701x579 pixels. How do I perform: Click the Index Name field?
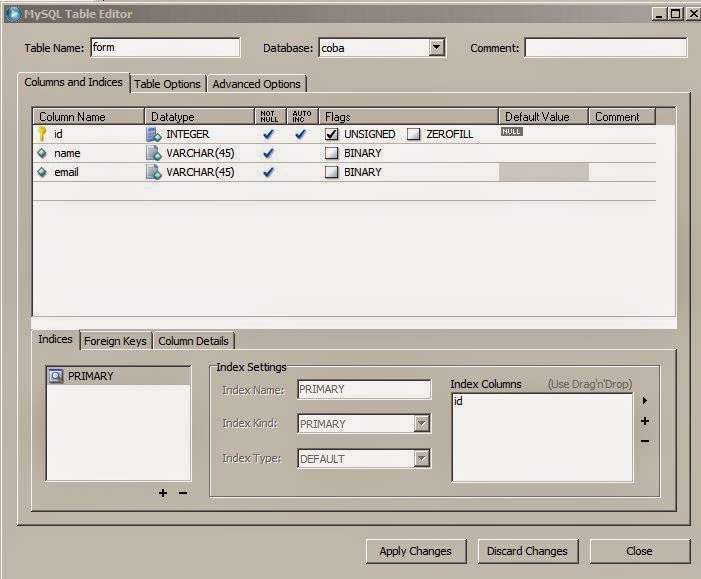pos(364,389)
